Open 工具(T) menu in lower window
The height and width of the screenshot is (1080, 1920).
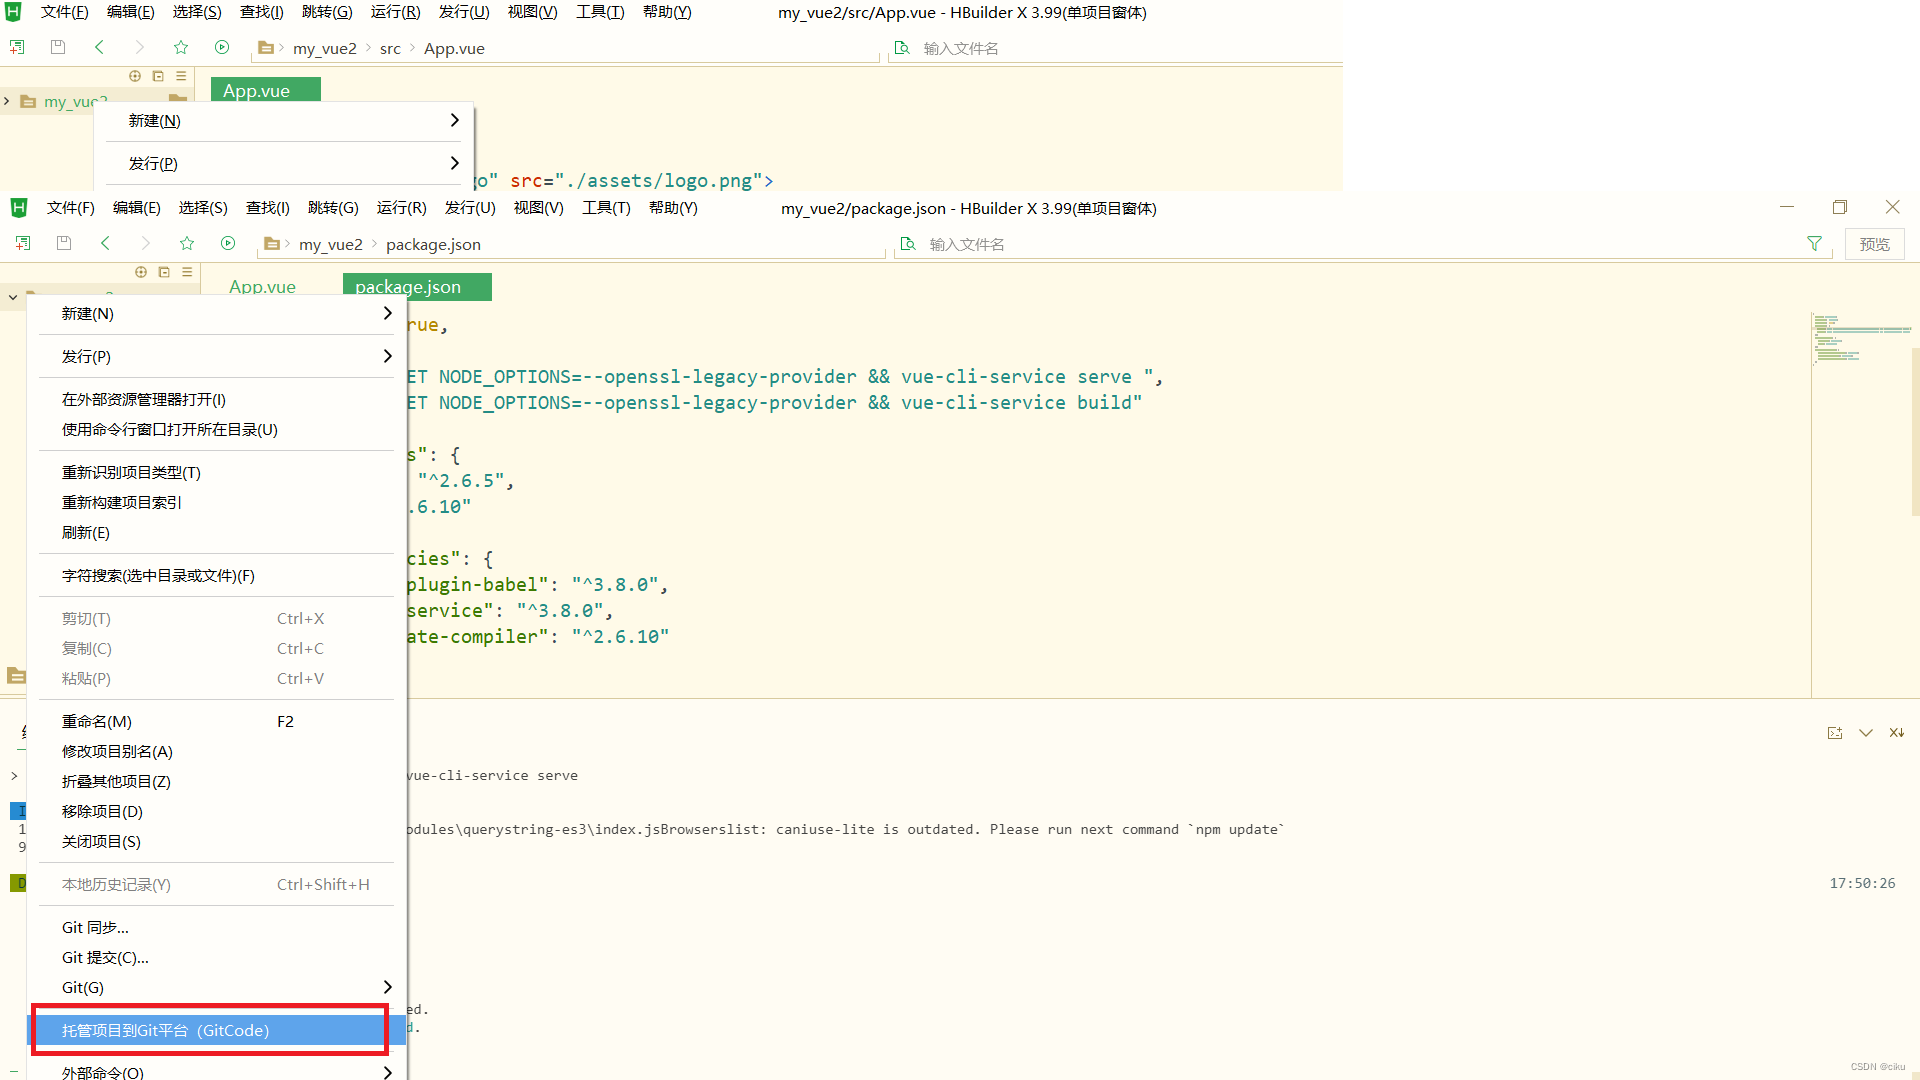(x=606, y=208)
